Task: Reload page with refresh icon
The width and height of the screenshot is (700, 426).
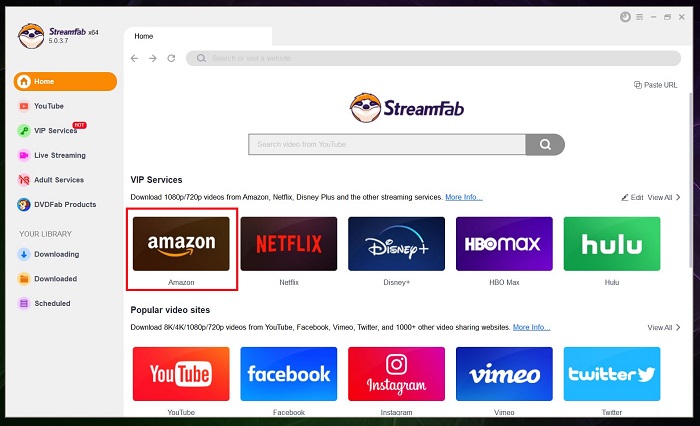Action: click(x=171, y=58)
